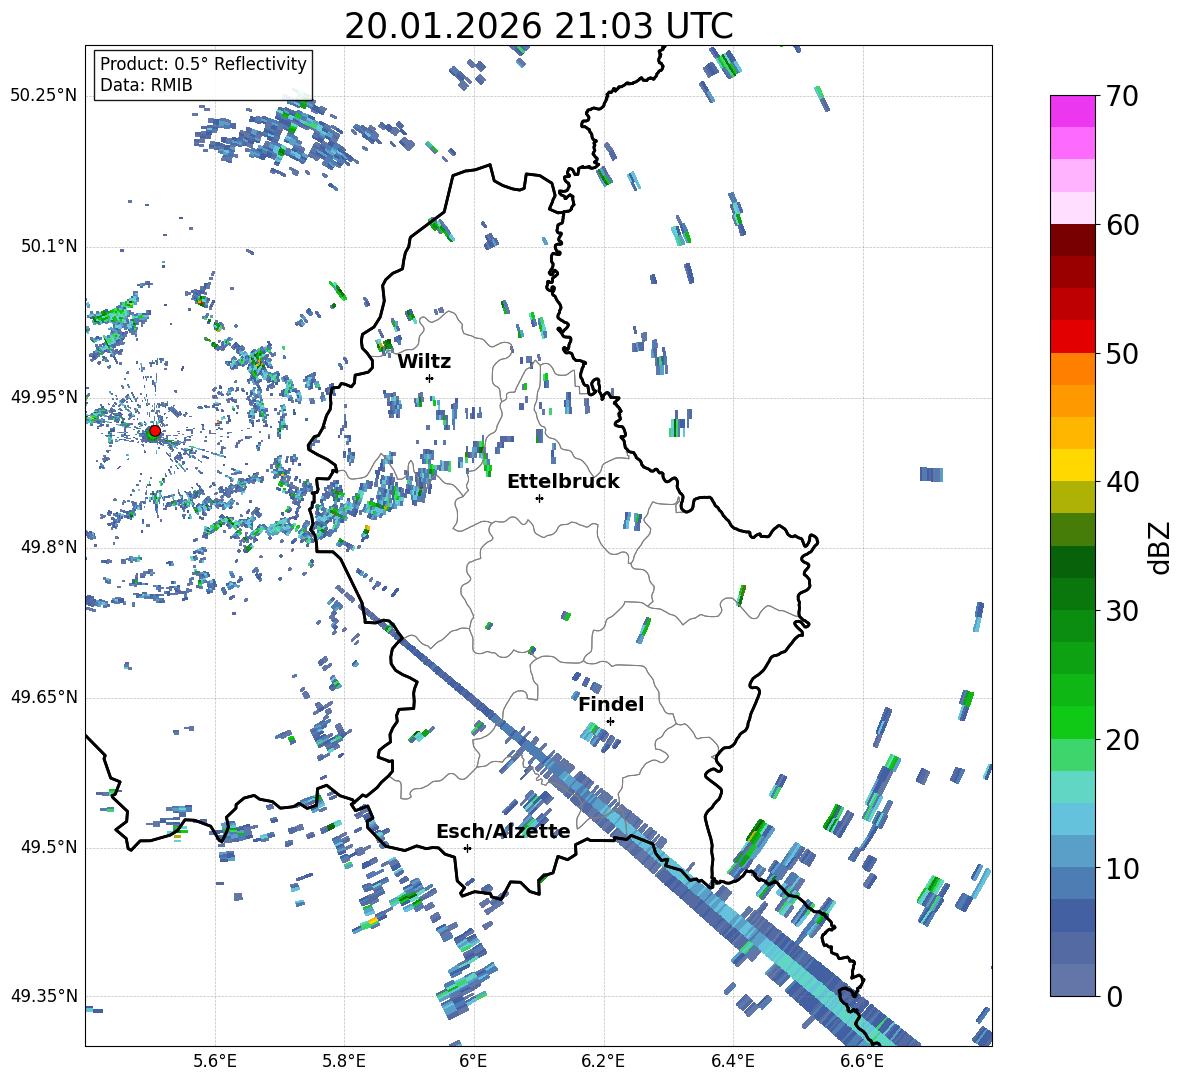Click the Wiltz station cross marker
The image size is (1184, 1081).
coord(430,378)
